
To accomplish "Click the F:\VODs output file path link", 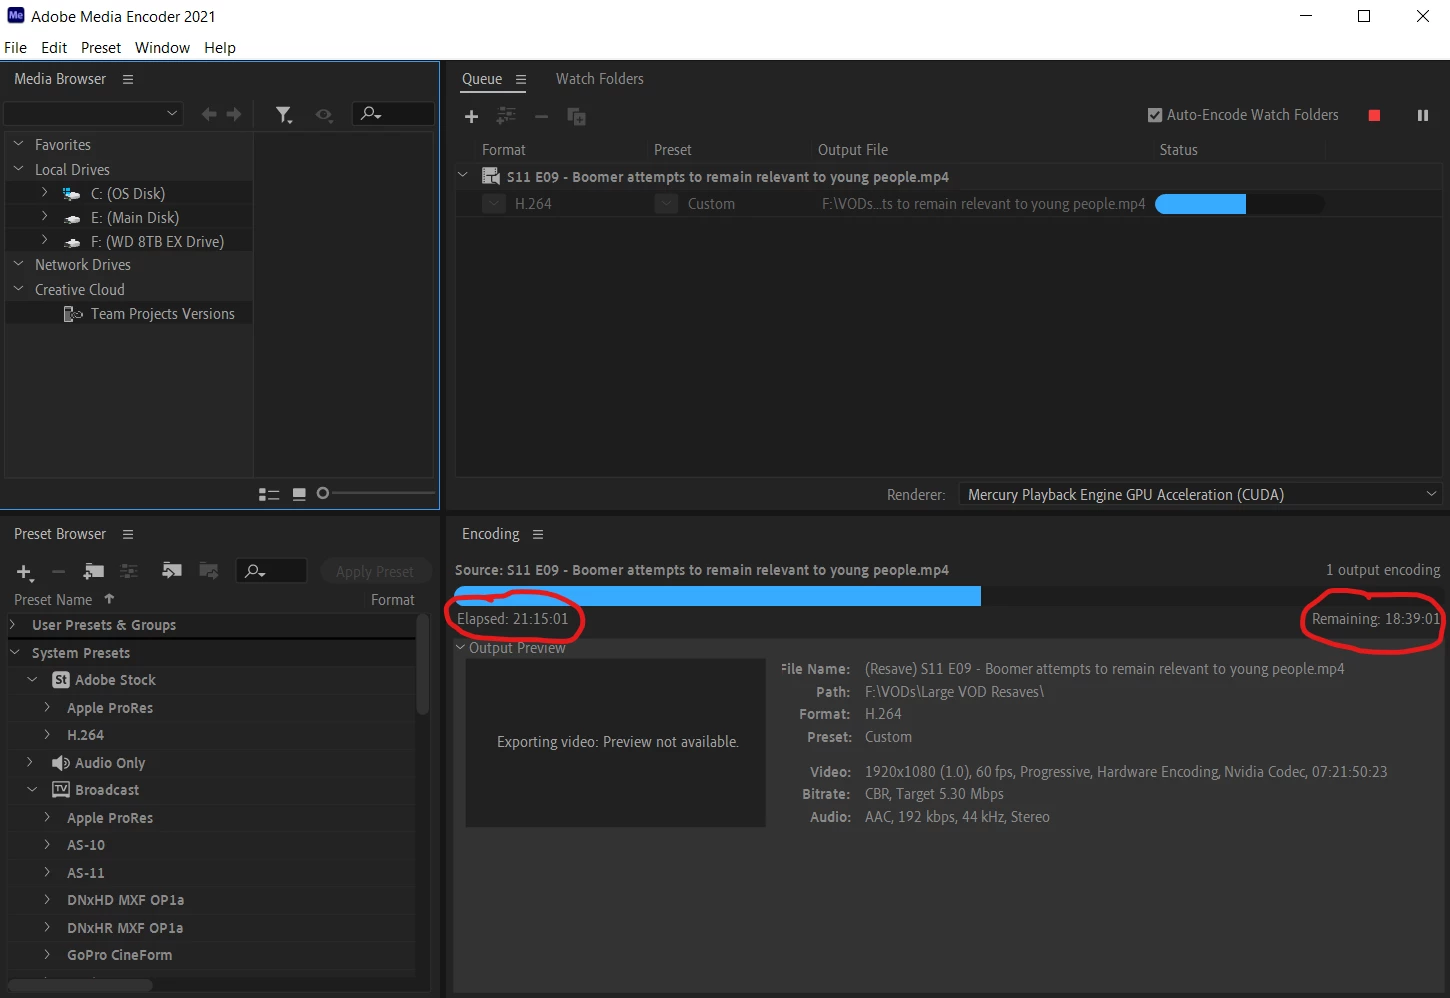I will 983,204.
